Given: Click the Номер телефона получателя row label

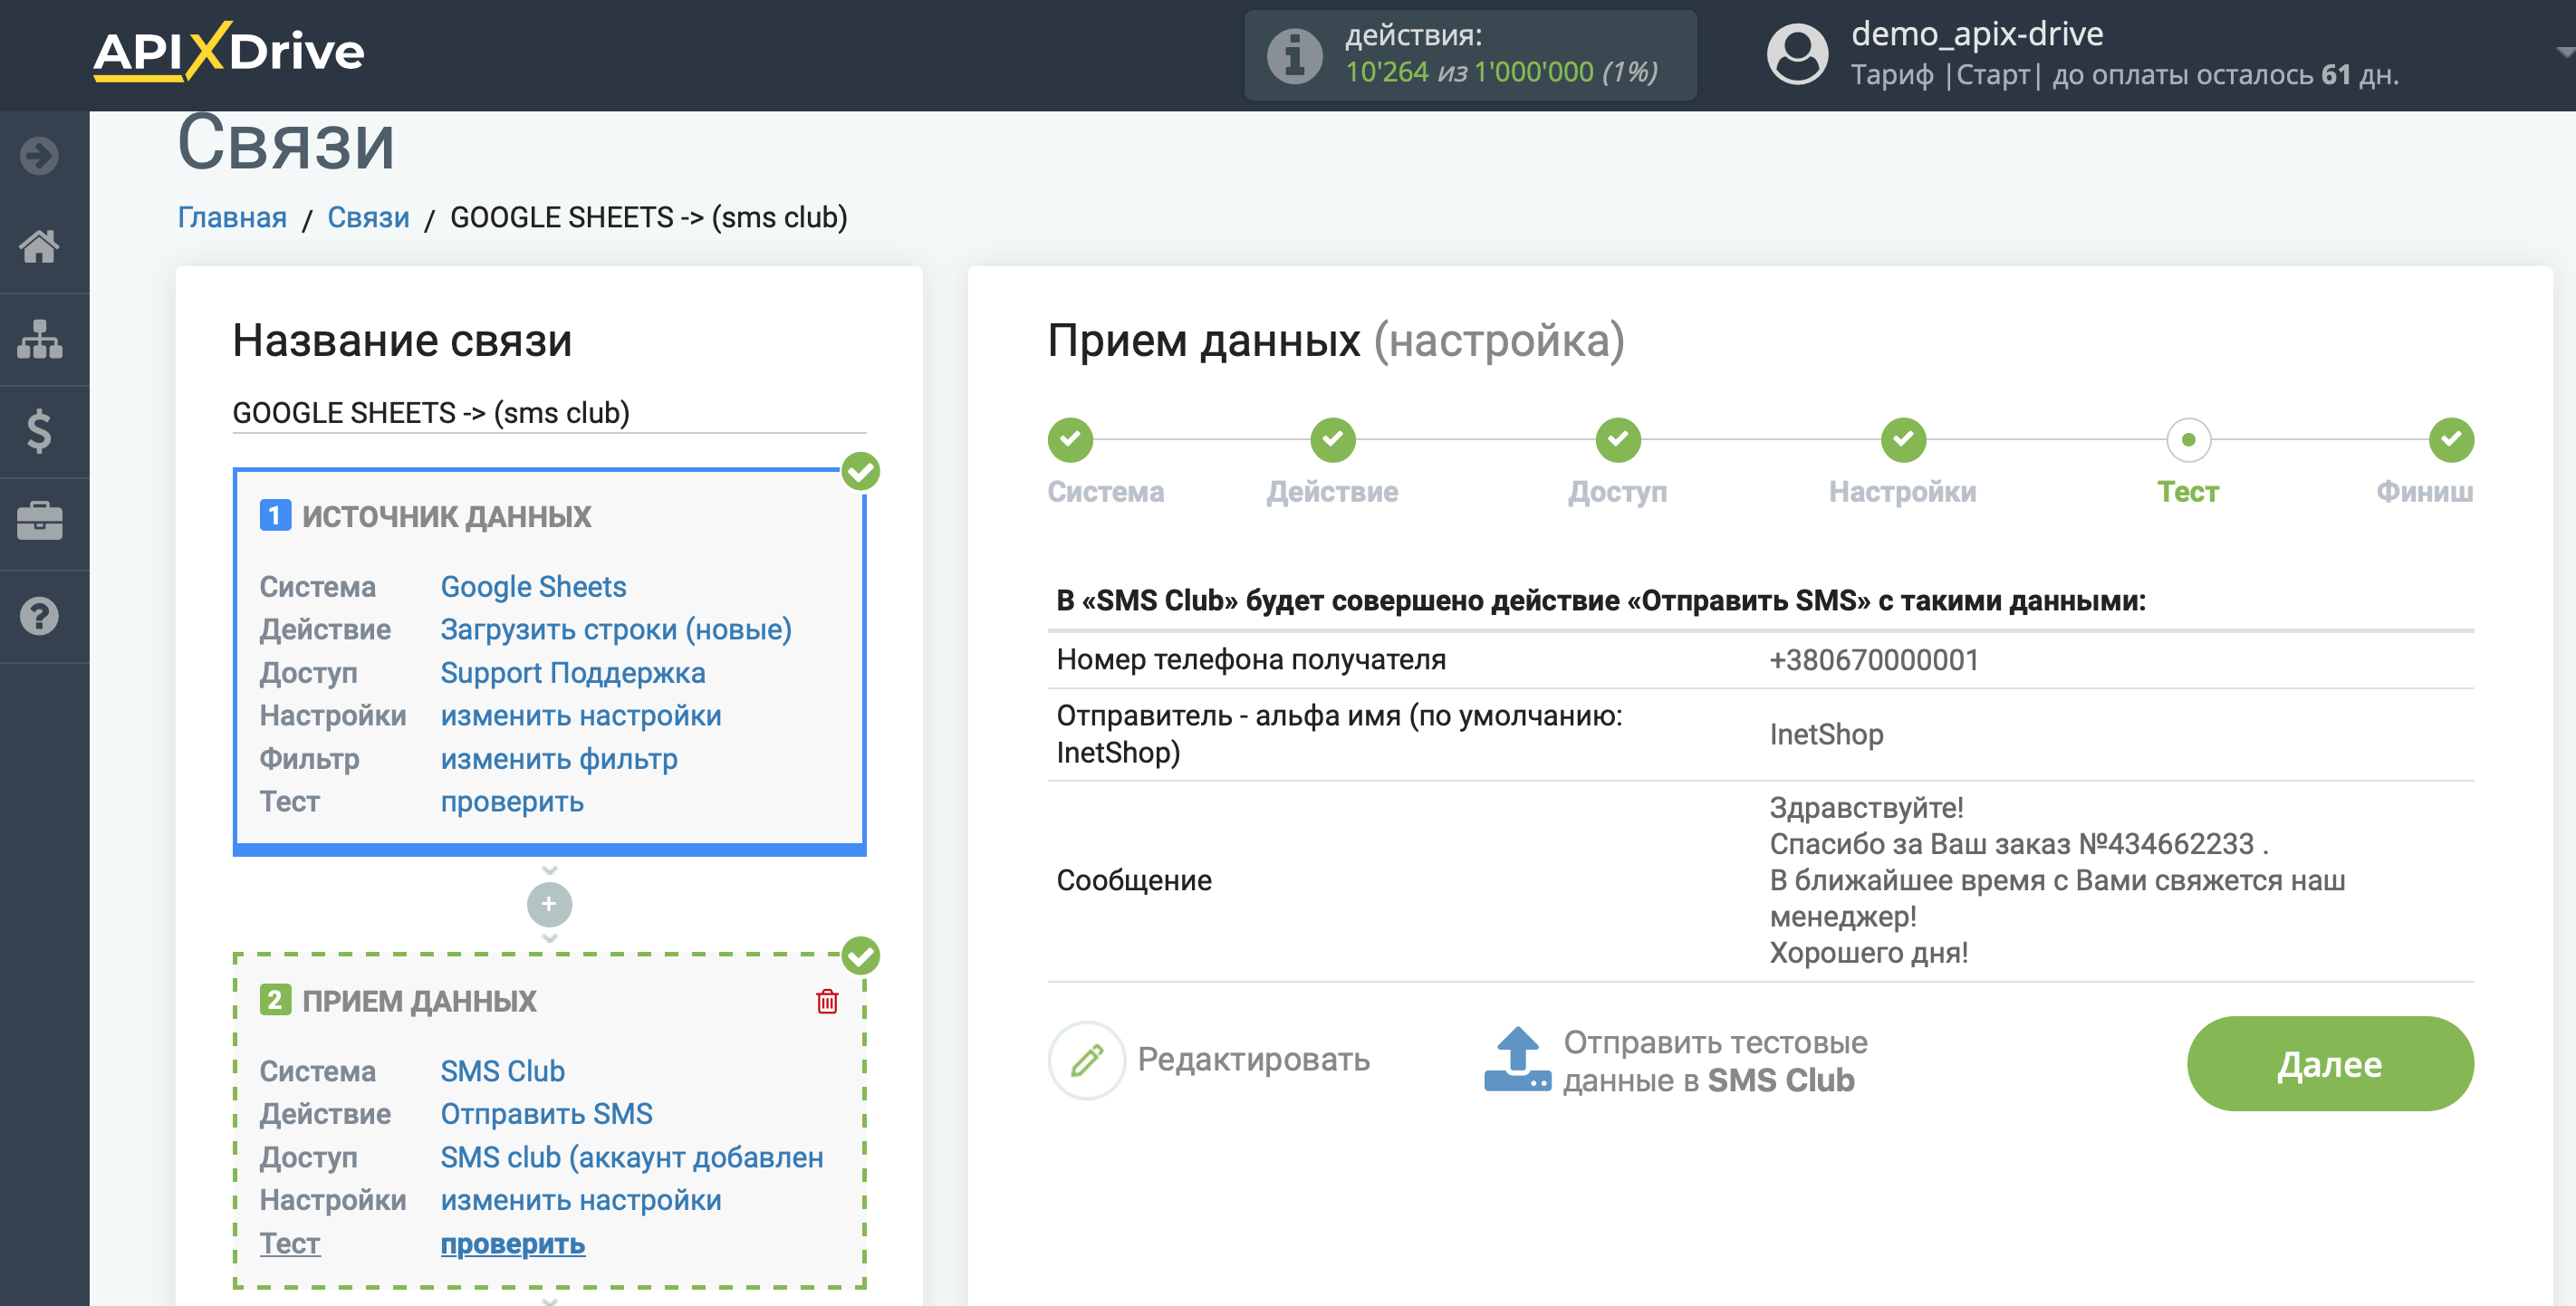Looking at the screenshot, I should (1251, 660).
